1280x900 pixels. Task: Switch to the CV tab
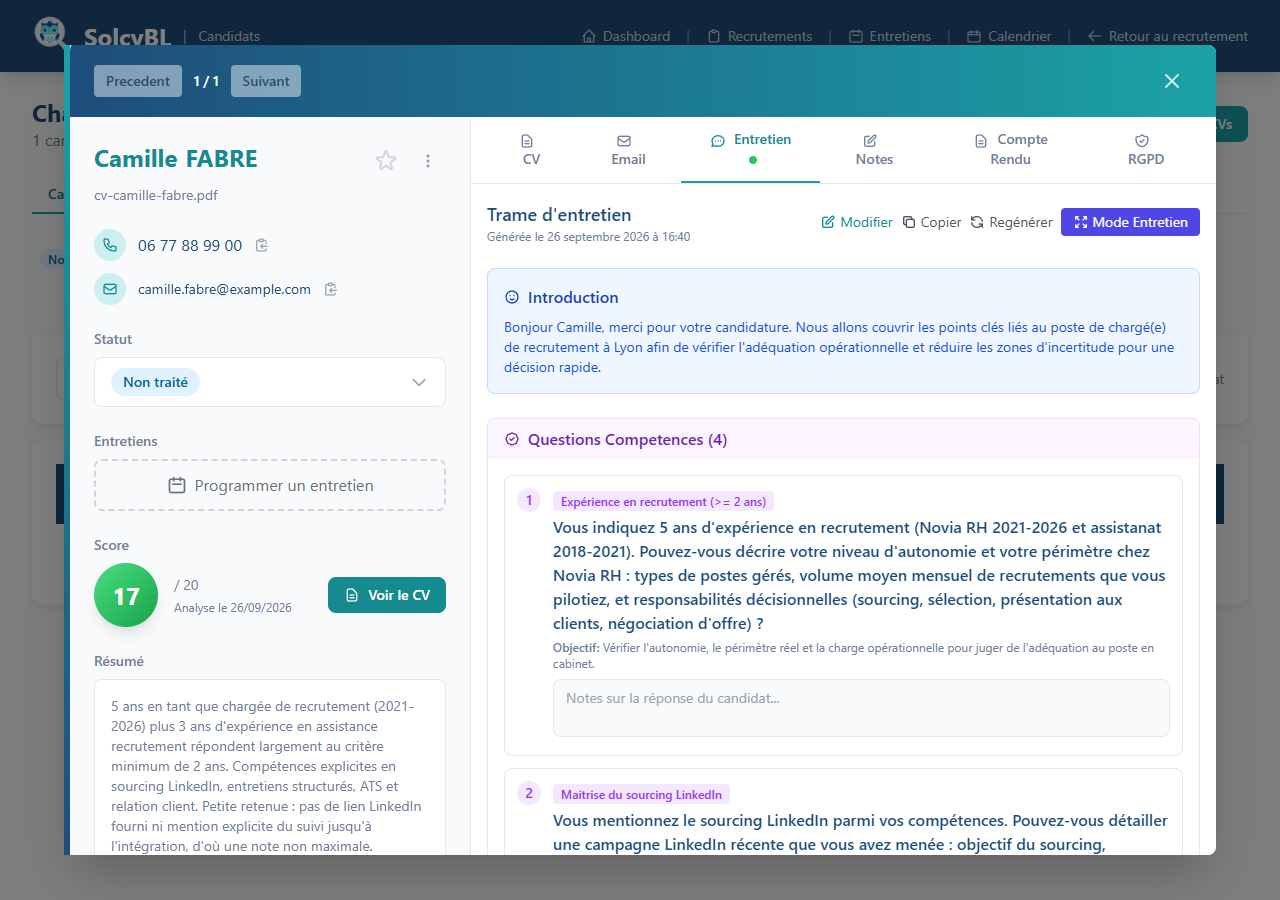pos(531,150)
